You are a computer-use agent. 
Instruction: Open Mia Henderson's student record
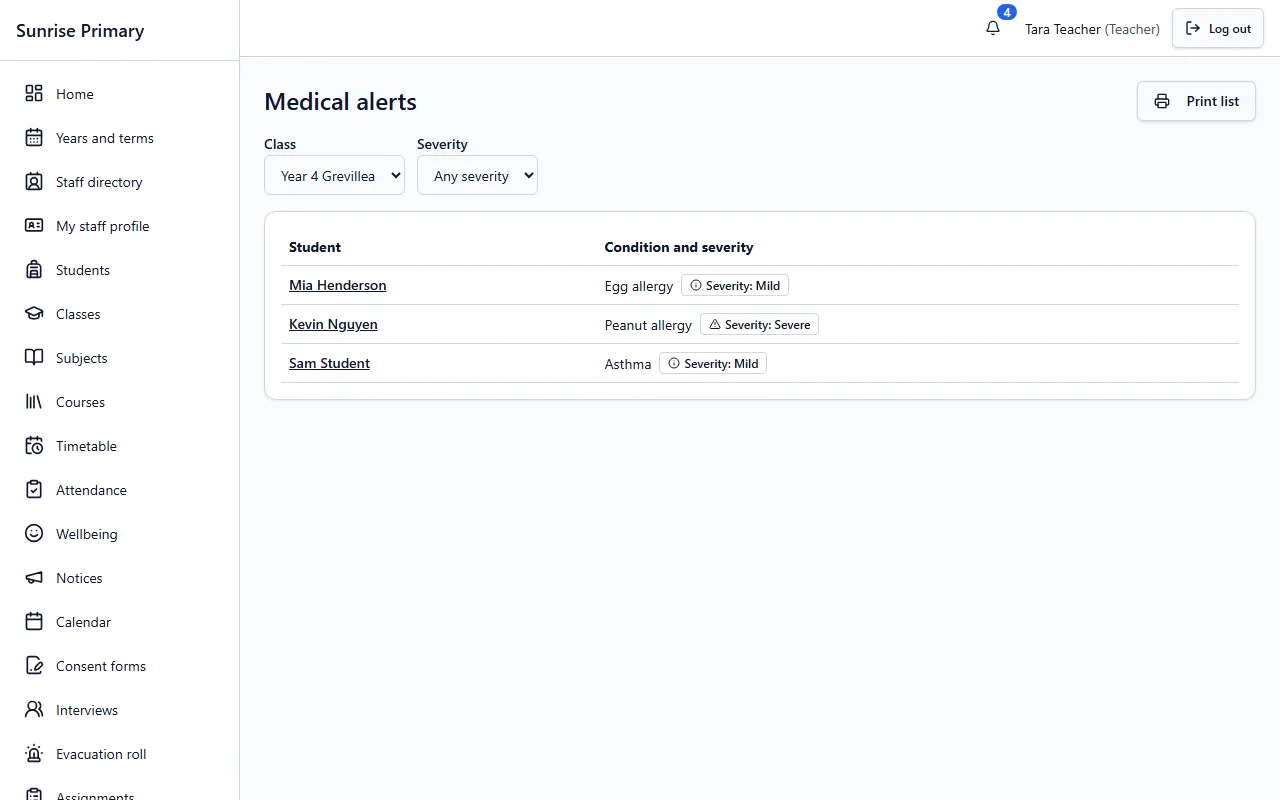click(x=337, y=285)
